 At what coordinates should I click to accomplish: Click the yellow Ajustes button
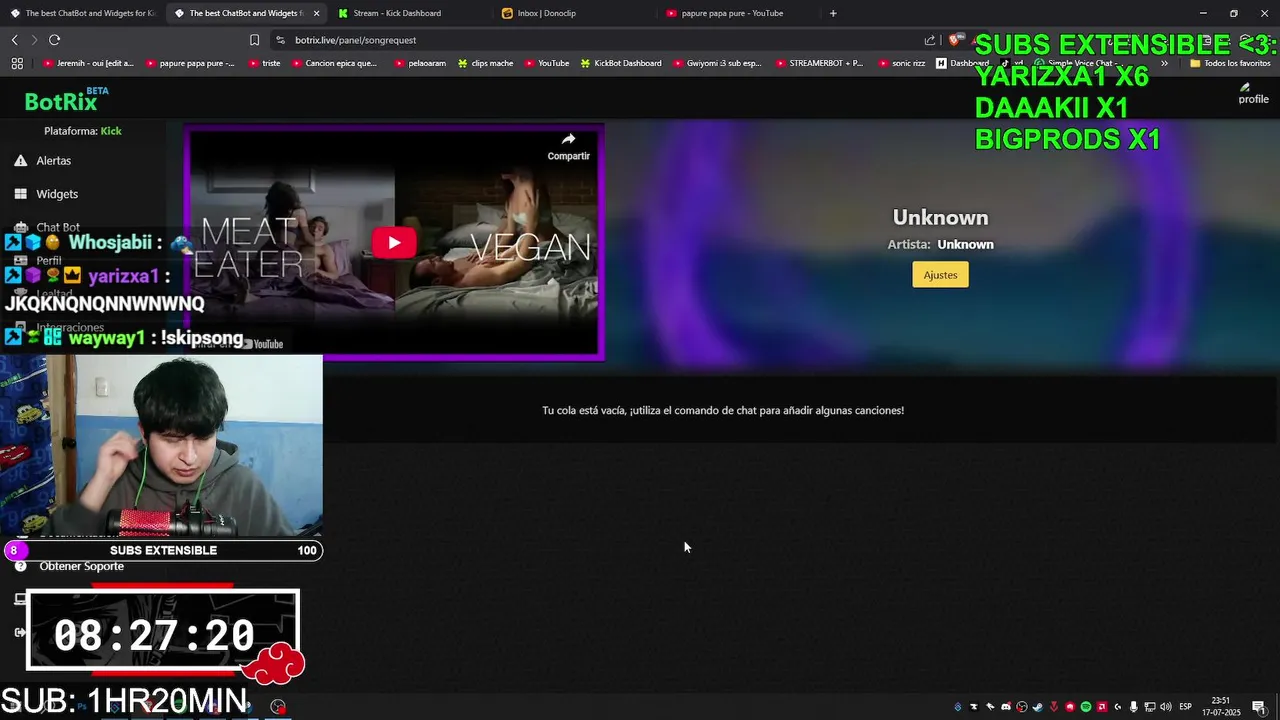(940, 275)
